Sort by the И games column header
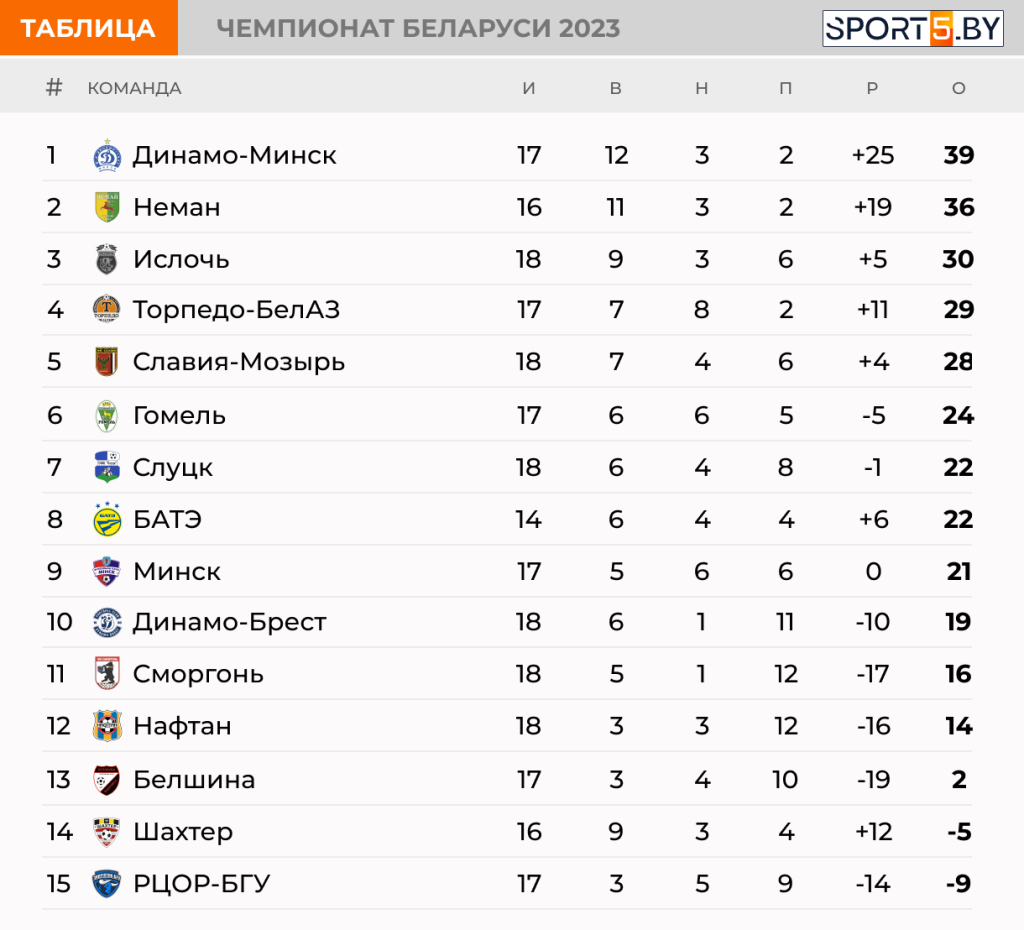 (x=529, y=88)
